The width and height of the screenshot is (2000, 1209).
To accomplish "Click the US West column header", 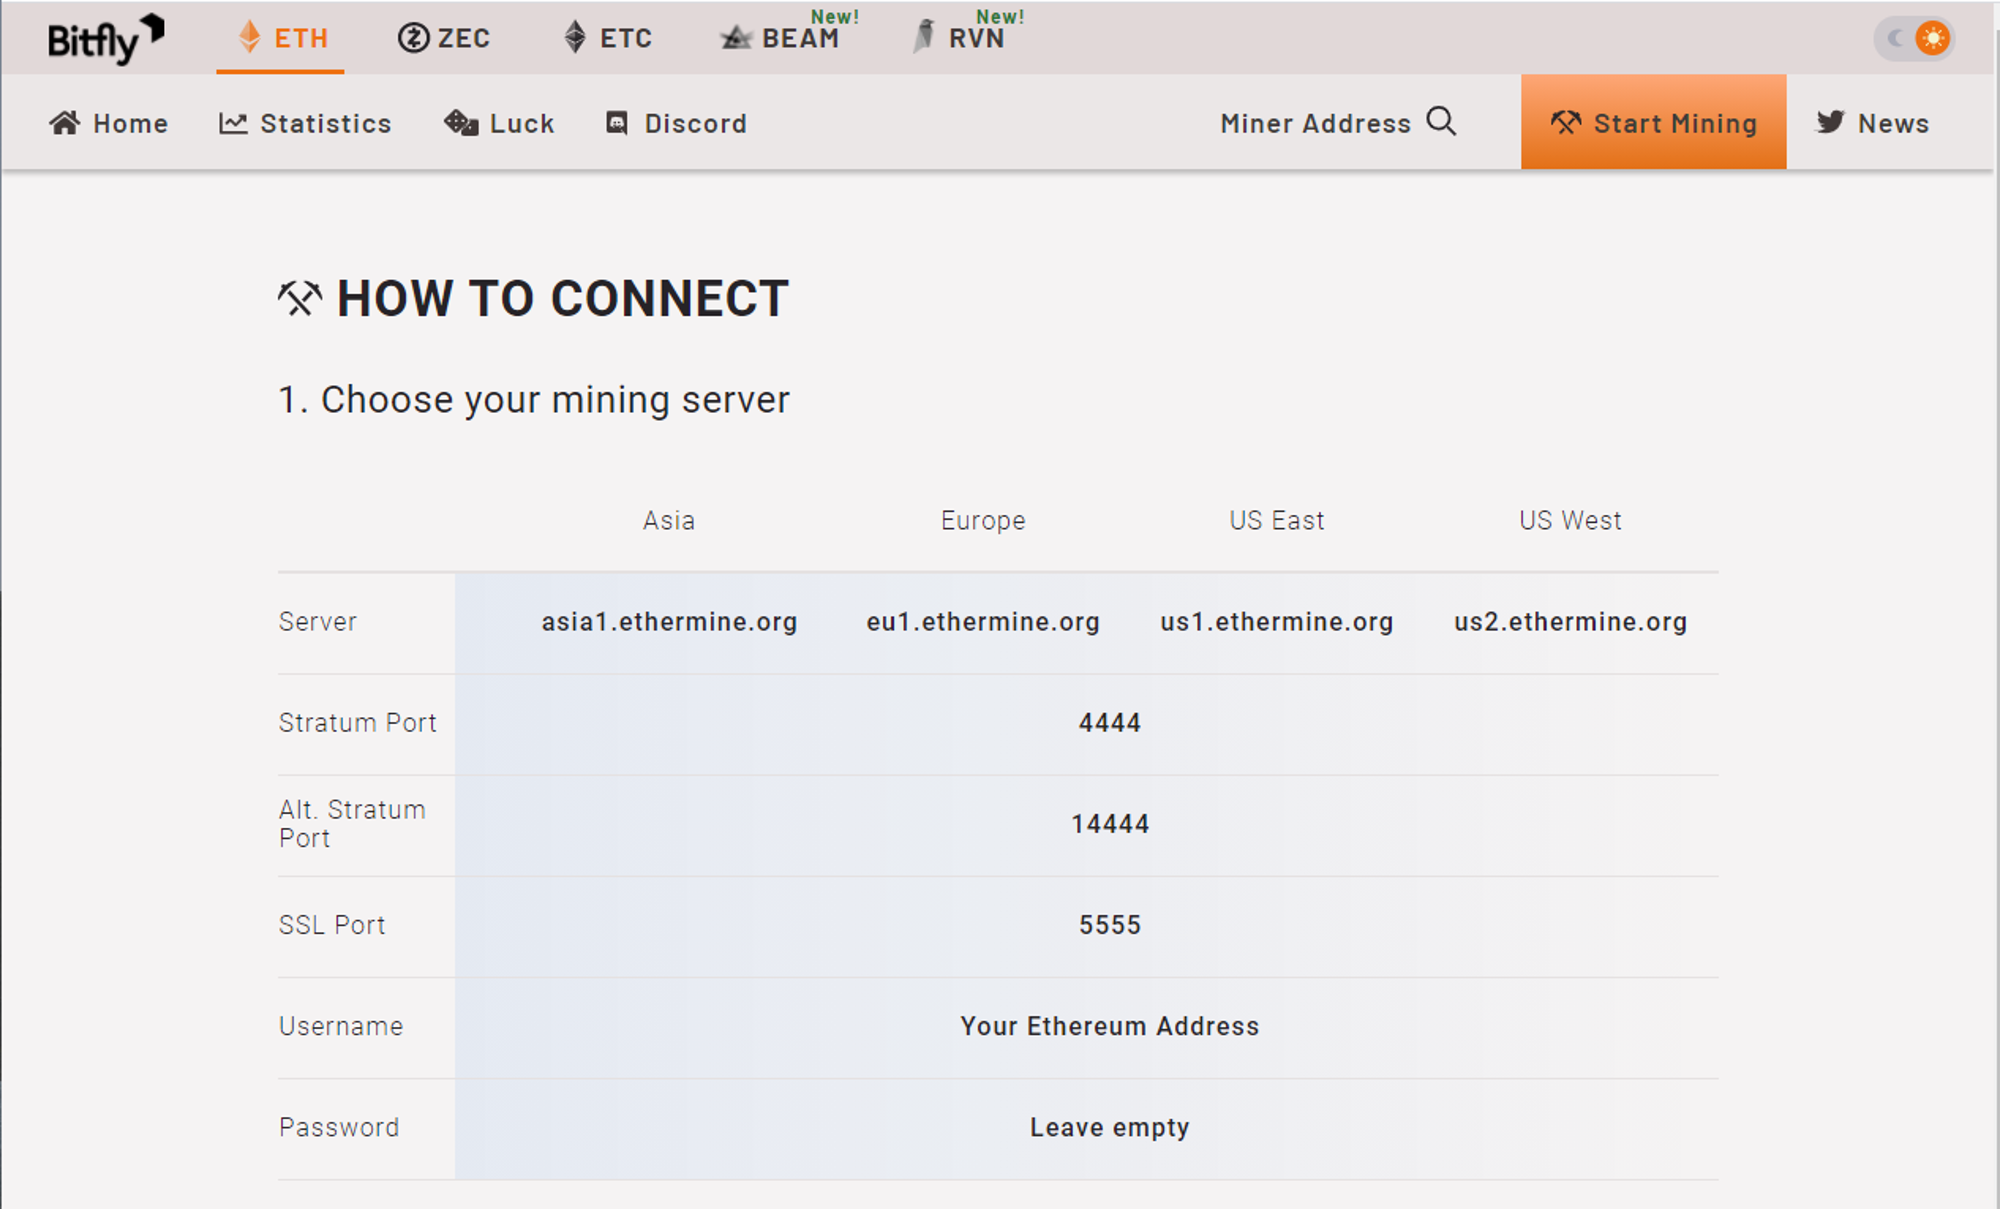I will coord(1571,520).
